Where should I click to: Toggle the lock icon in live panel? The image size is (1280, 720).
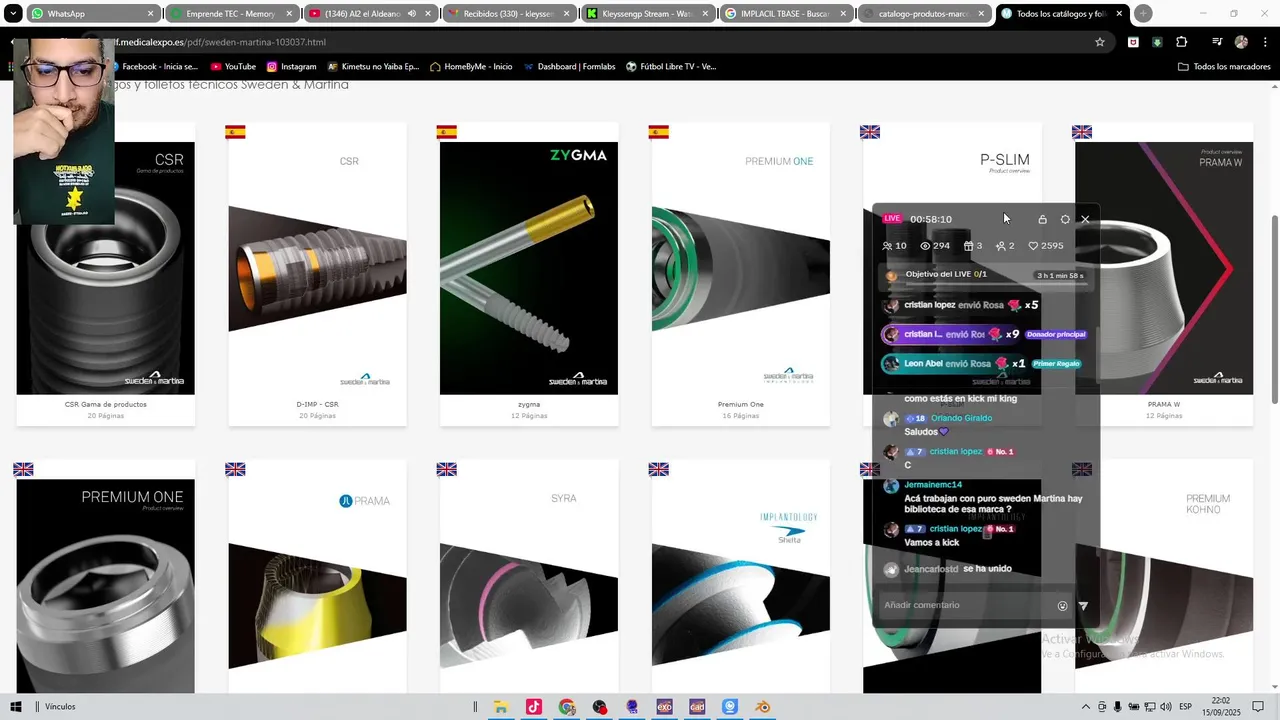[x=1042, y=219]
